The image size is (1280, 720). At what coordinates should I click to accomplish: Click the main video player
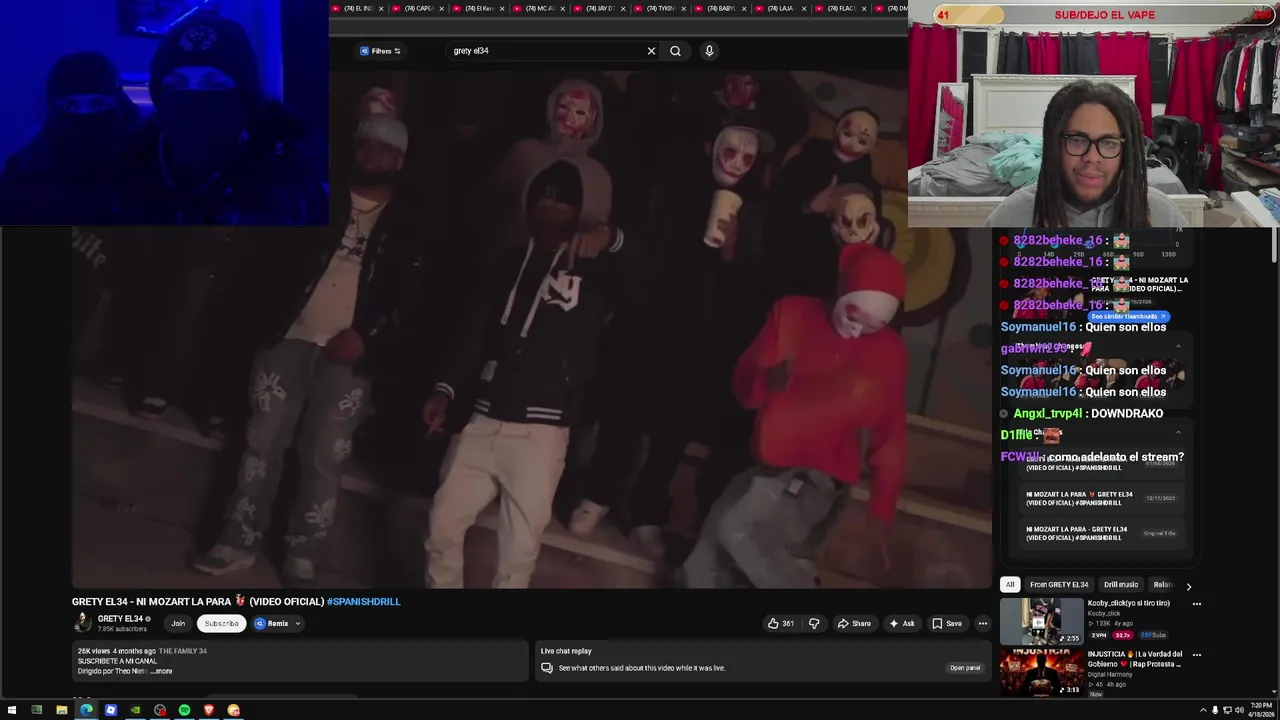coord(531,330)
